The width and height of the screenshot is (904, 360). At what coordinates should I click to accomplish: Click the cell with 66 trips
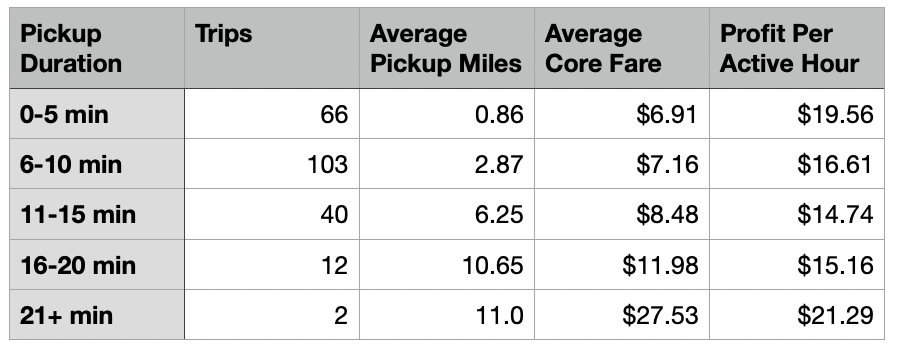272,114
